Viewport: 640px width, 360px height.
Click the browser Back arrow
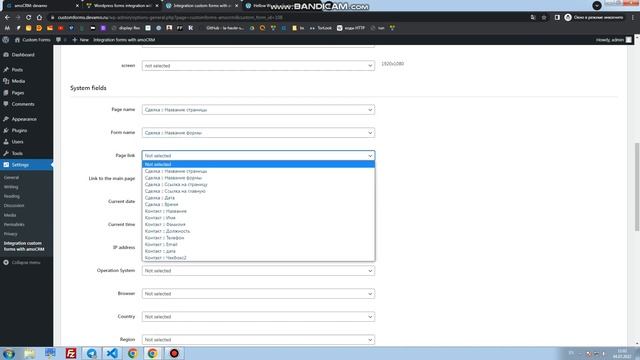[7, 18]
